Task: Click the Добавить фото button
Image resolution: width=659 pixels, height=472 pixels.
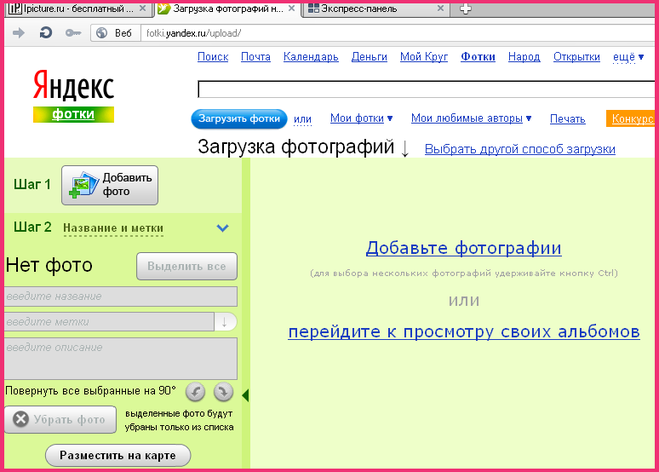Action: 110,184
